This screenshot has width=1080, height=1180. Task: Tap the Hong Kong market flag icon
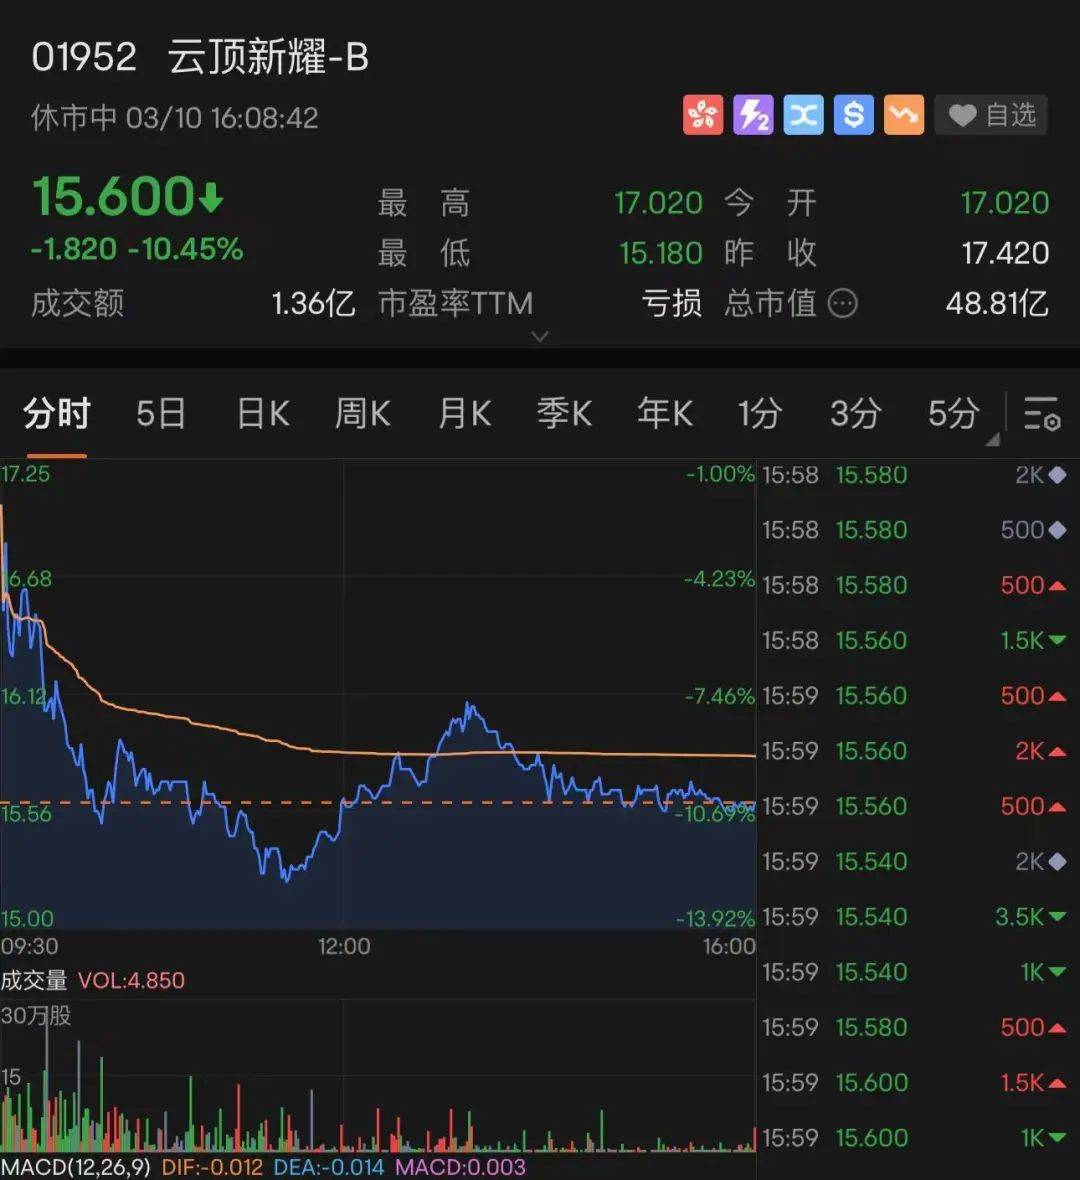pyautogui.click(x=702, y=115)
